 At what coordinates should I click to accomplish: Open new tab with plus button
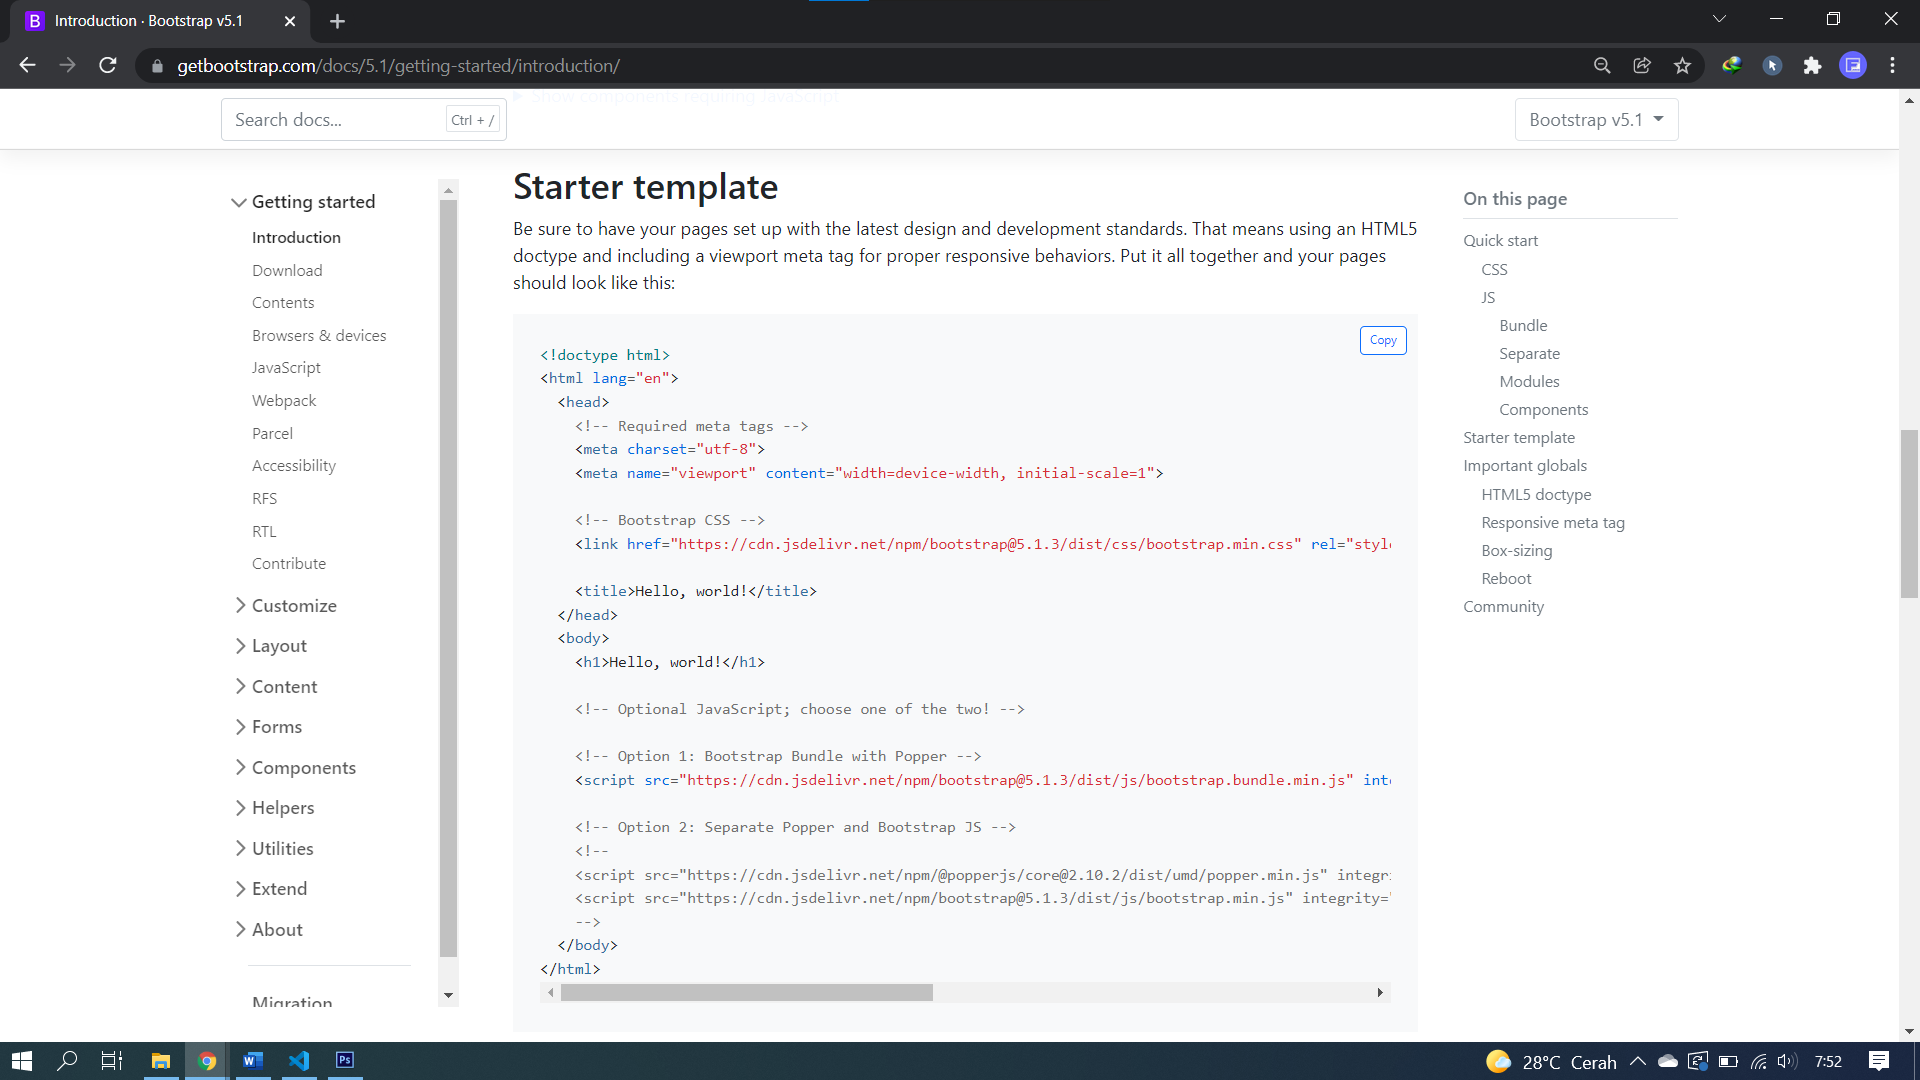[337, 21]
